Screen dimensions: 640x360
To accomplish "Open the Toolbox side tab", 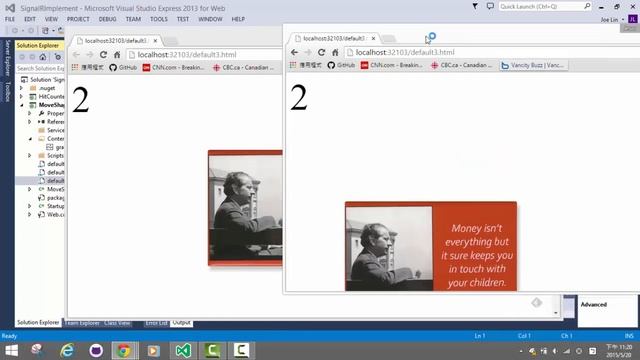I will click(x=7, y=91).
